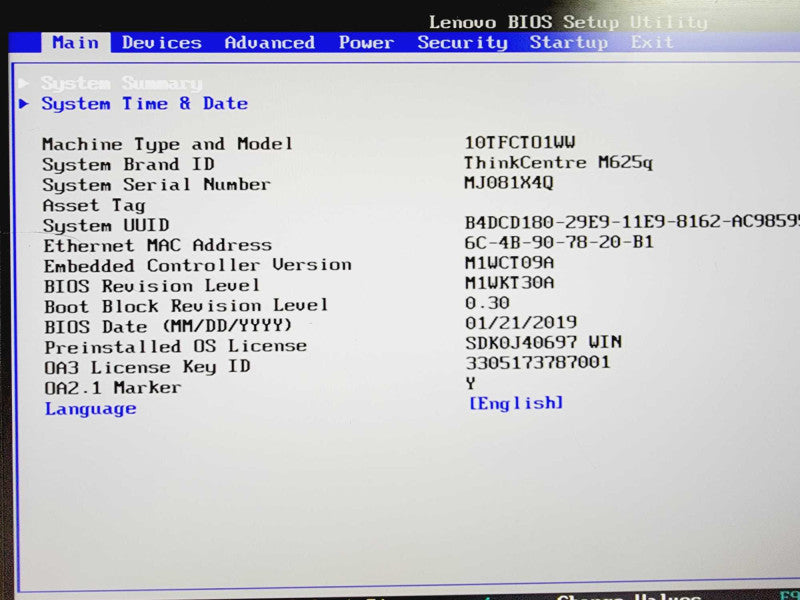Select value M1WCT09A
This screenshot has width=800, height=600.
pos(509,263)
